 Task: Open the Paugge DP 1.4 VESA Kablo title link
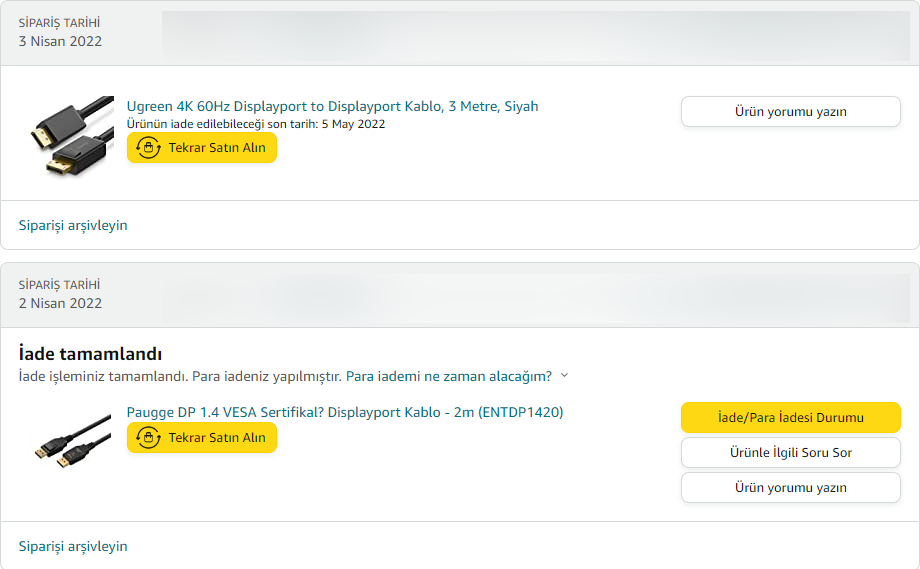(344, 412)
